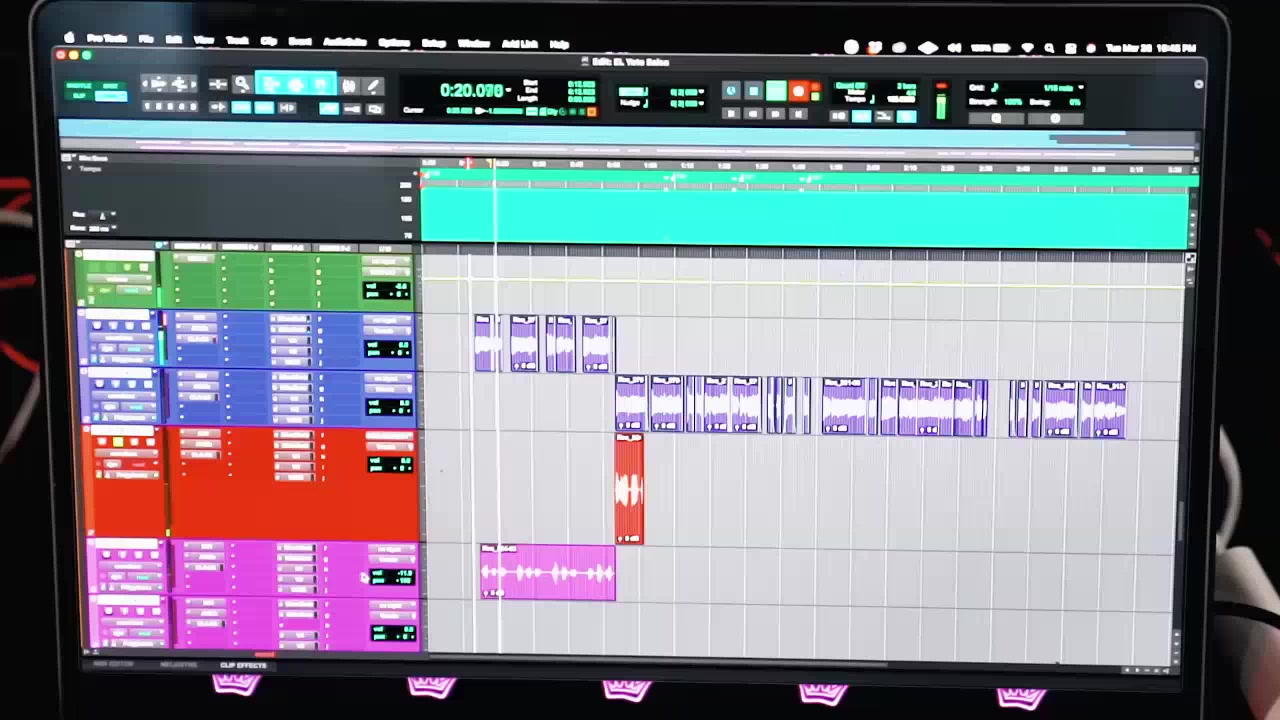Toggle Wait for Note in MIDI controls
Image resolution: width=1280 pixels, height=720 pixels.
[839, 117]
